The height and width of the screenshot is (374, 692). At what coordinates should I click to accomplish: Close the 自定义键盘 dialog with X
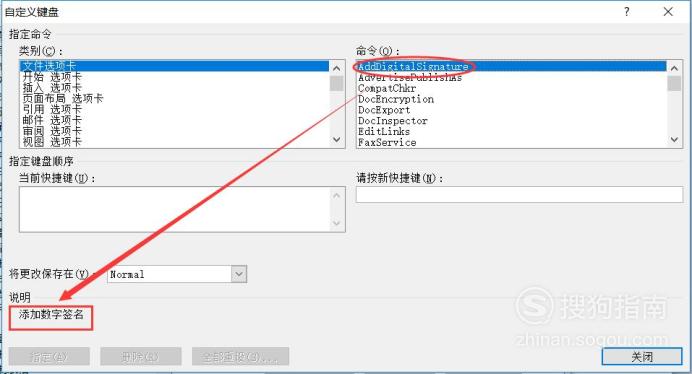pos(668,12)
